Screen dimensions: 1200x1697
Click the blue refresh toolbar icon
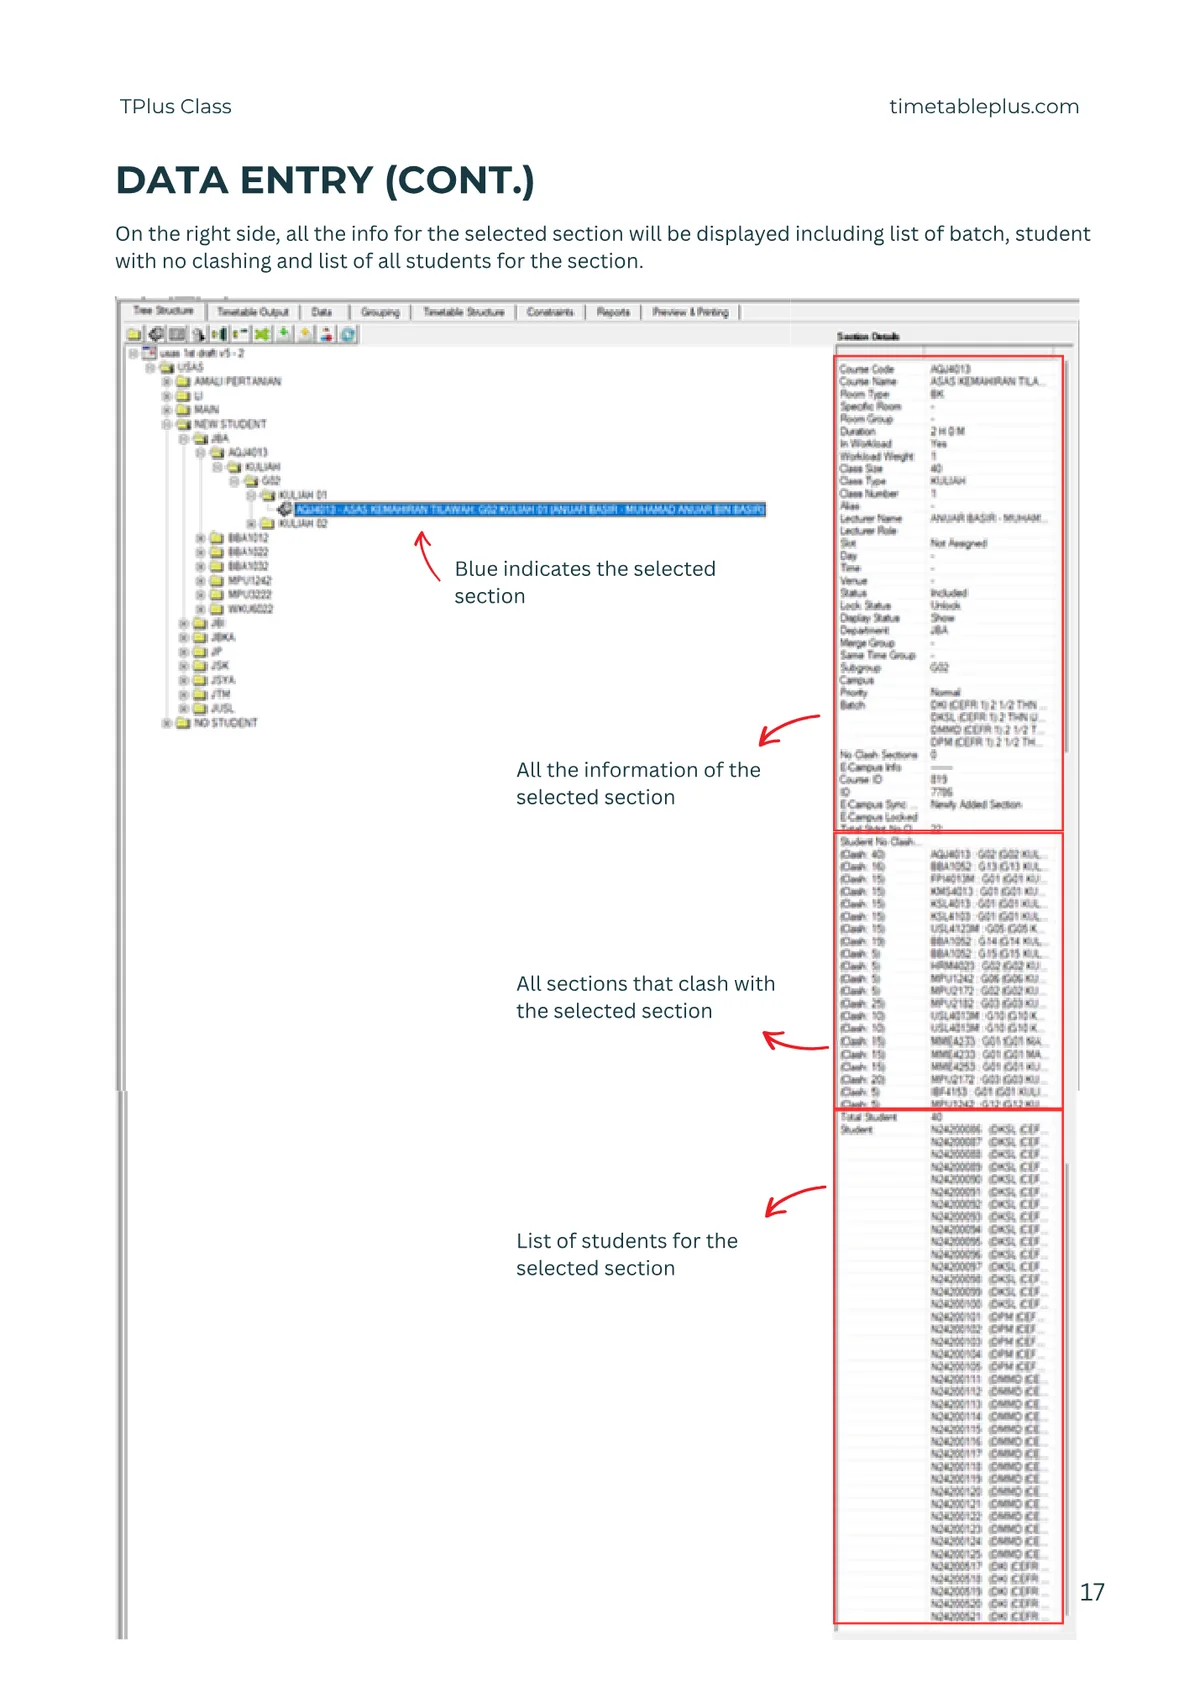[347, 334]
